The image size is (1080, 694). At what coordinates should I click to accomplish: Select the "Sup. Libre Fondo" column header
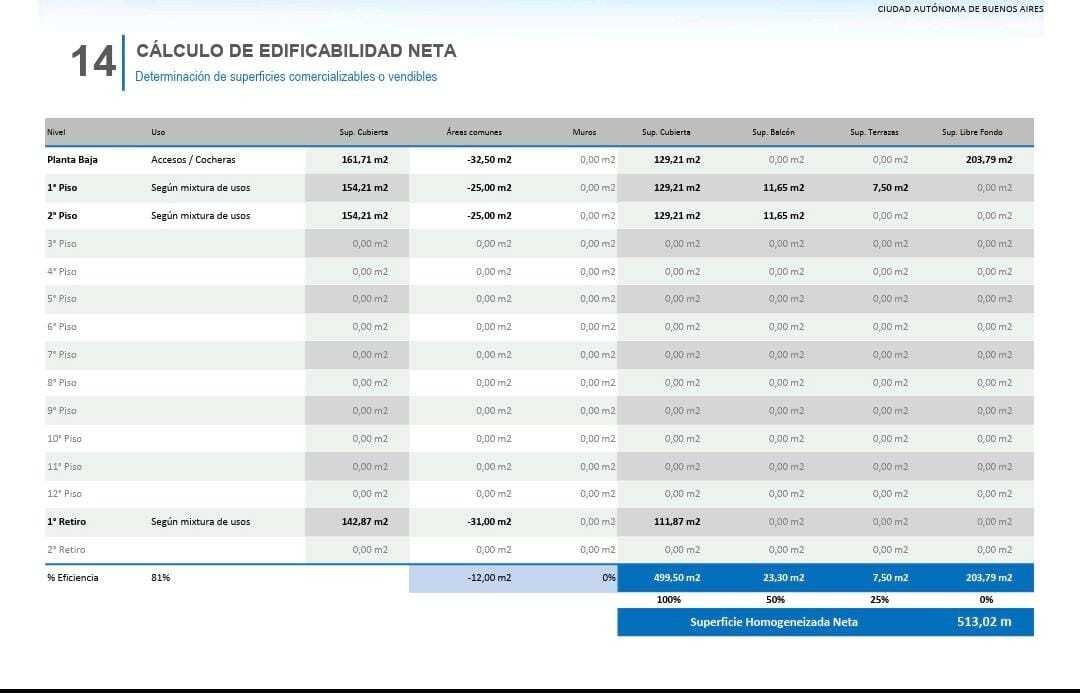tap(972, 132)
